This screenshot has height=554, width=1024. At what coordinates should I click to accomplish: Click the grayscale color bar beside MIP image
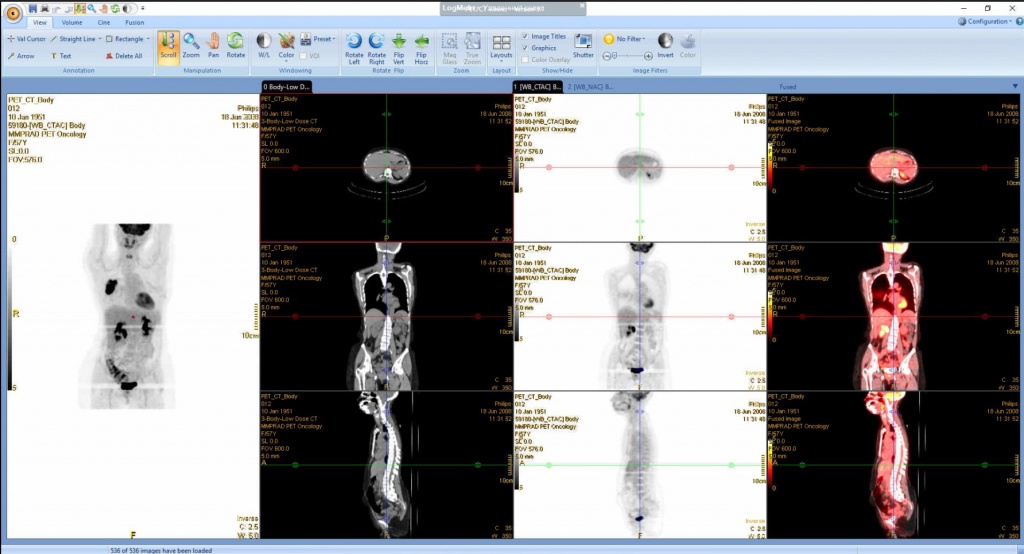[x=11, y=316]
